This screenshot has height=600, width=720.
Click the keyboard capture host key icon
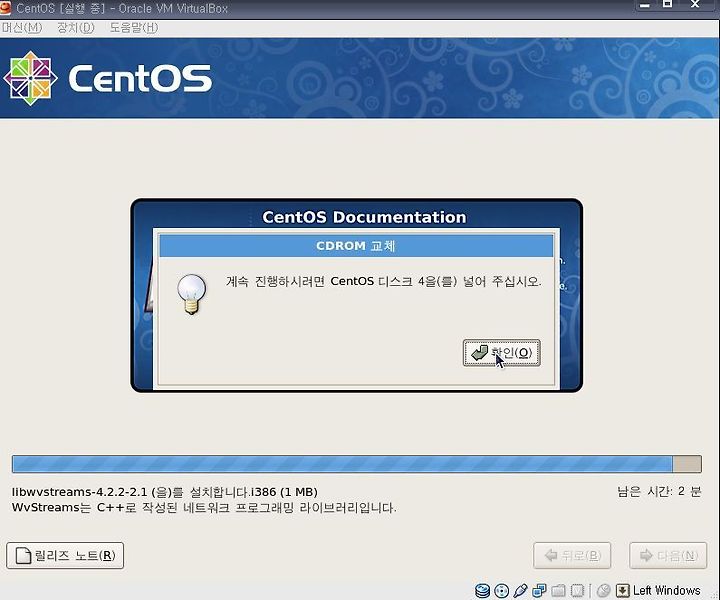(x=622, y=590)
